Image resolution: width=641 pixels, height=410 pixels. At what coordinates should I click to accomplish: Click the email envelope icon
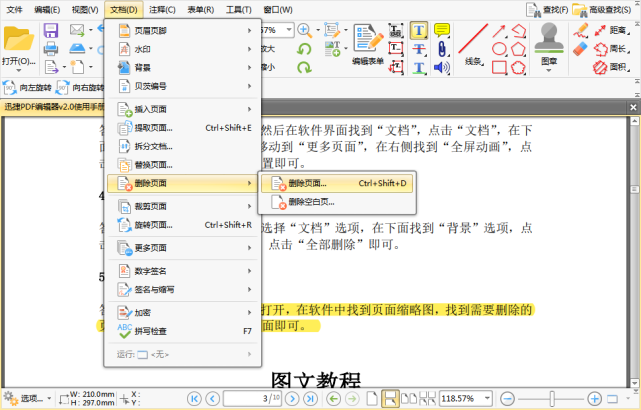click(x=77, y=30)
